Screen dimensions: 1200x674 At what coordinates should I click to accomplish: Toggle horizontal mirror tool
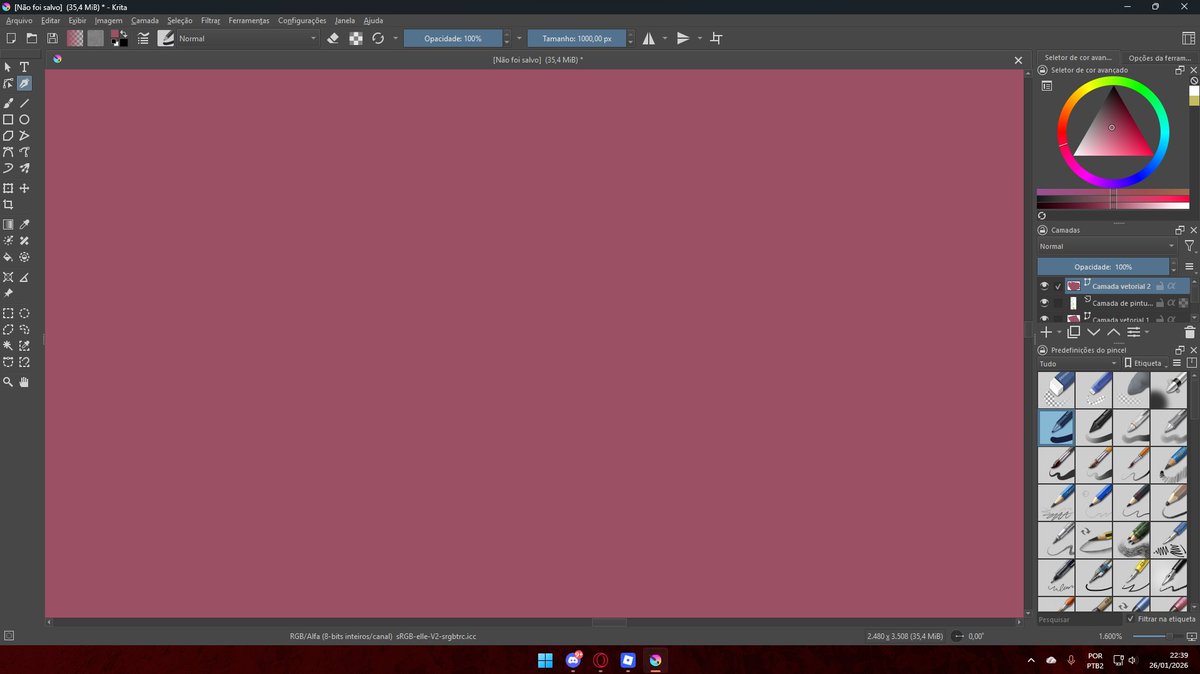tap(648, 38)
